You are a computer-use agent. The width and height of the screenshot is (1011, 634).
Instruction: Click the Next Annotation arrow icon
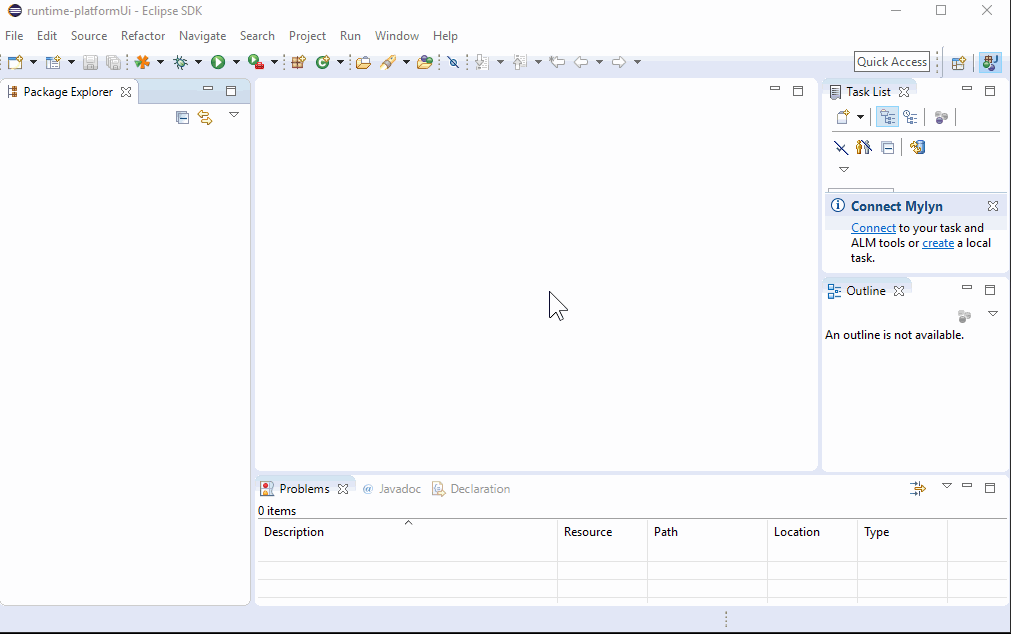tap(482, 62)
